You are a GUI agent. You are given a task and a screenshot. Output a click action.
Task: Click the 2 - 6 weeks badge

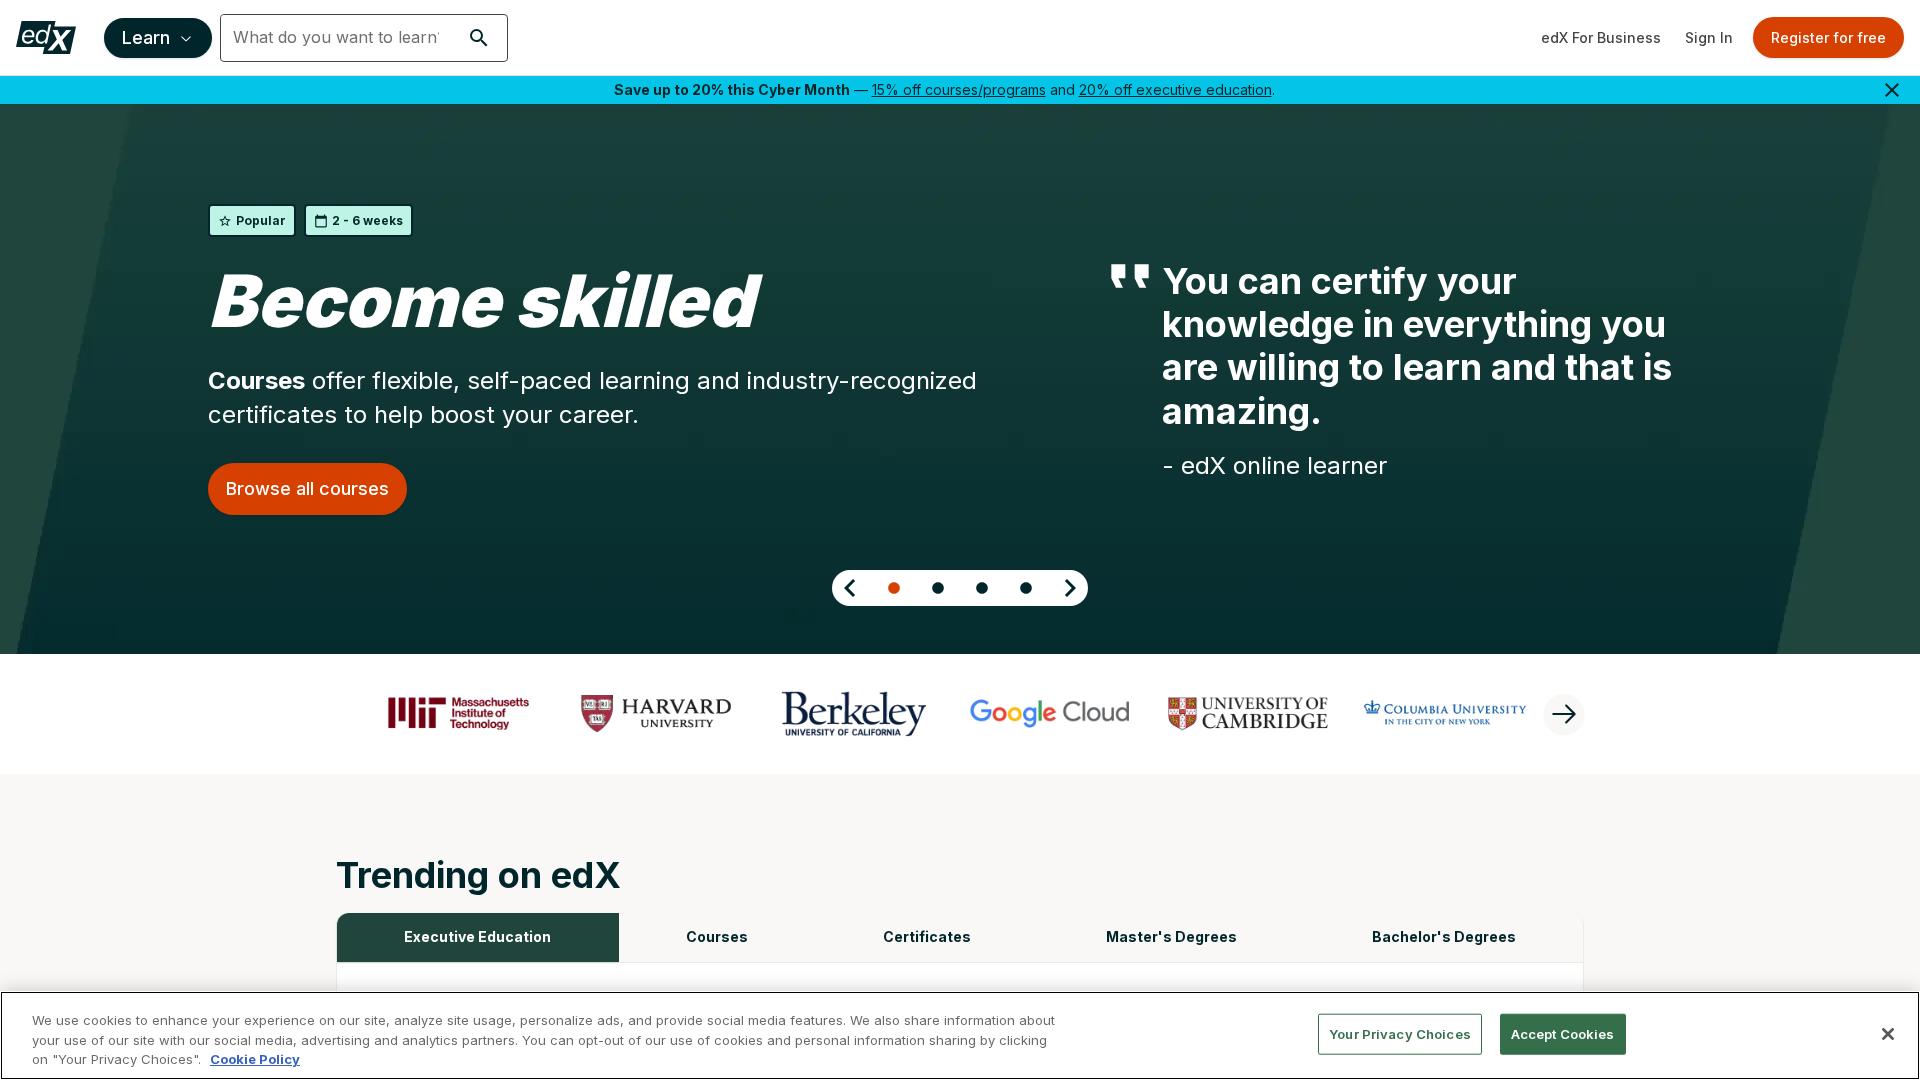pyautogui.click(x=358, y=221)
